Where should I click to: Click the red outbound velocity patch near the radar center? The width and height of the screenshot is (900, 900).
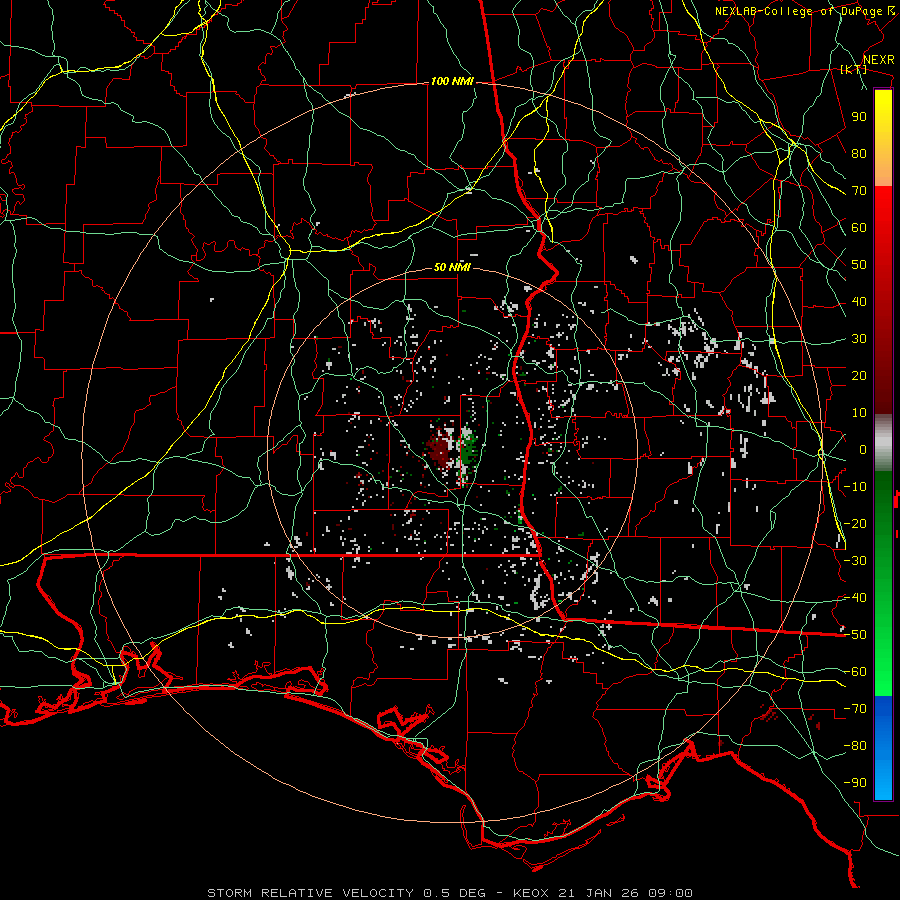coord(439,448)
